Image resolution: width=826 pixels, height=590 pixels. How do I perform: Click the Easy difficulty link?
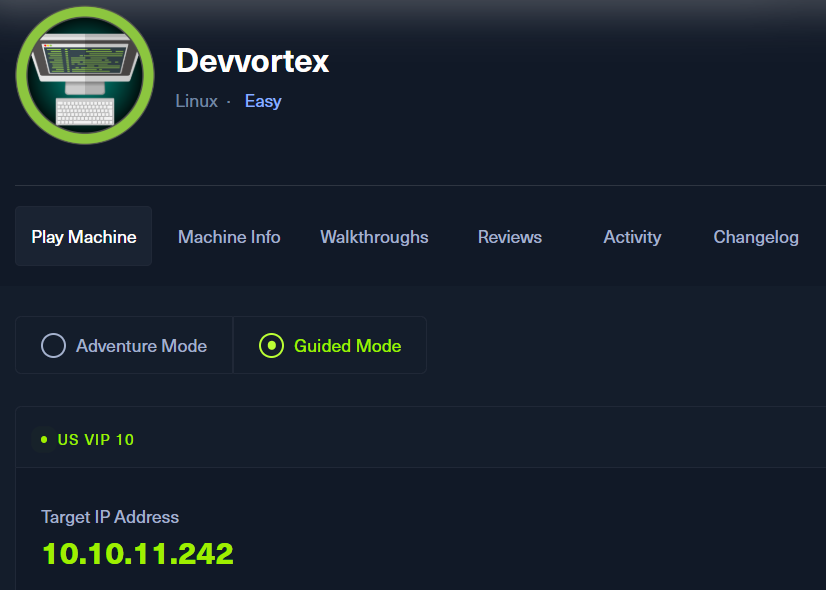(263, 101)
